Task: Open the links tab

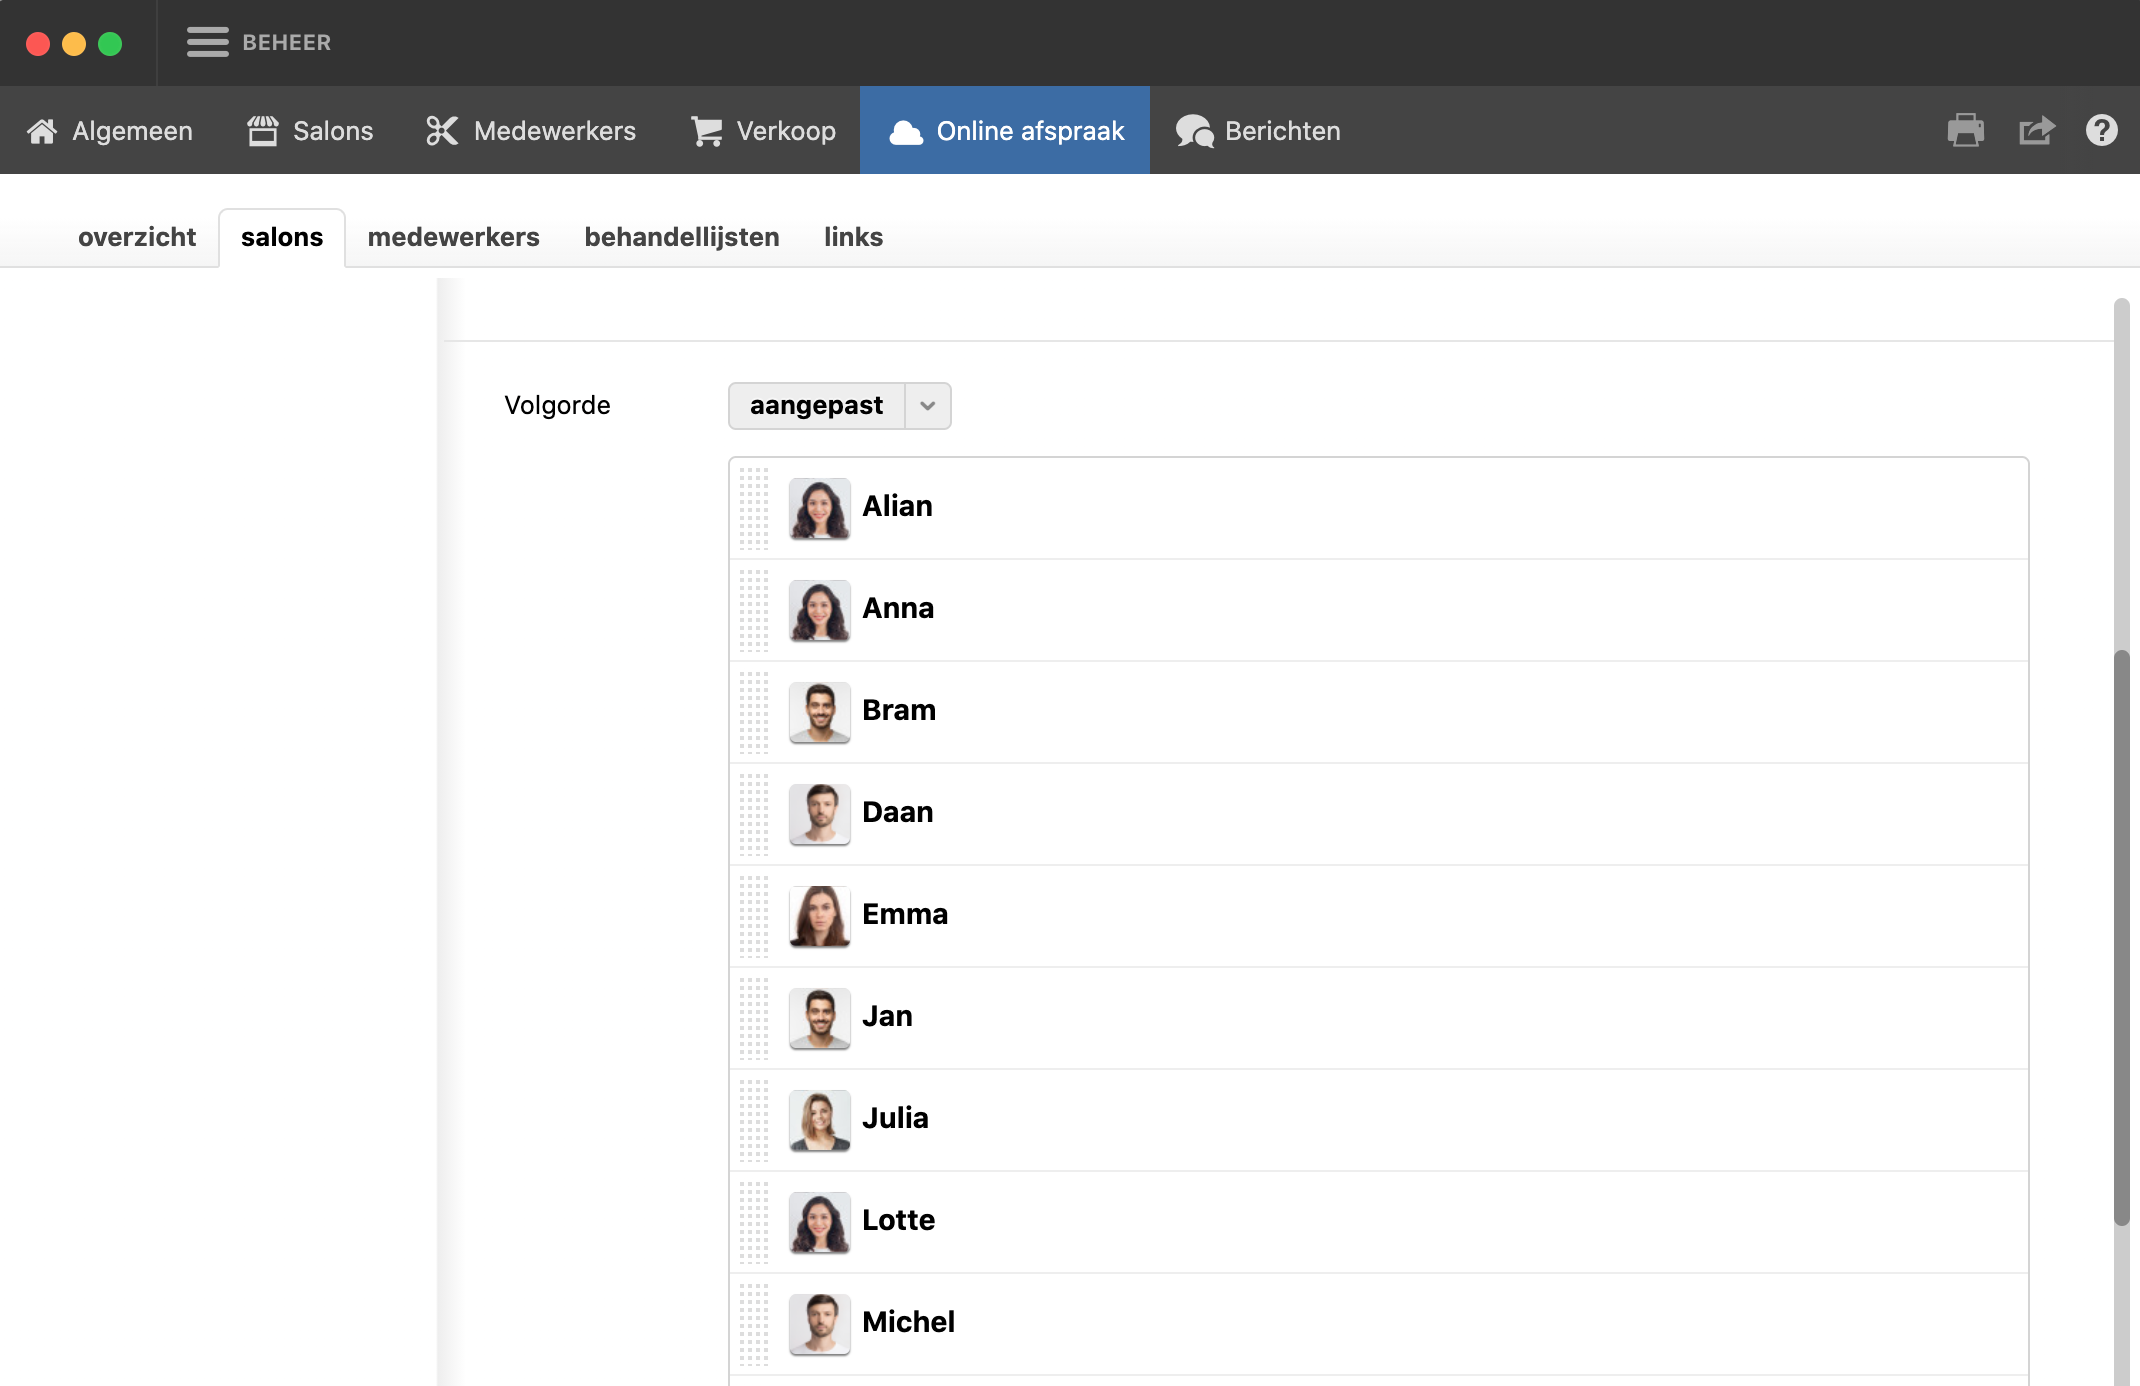Action: 853,237
